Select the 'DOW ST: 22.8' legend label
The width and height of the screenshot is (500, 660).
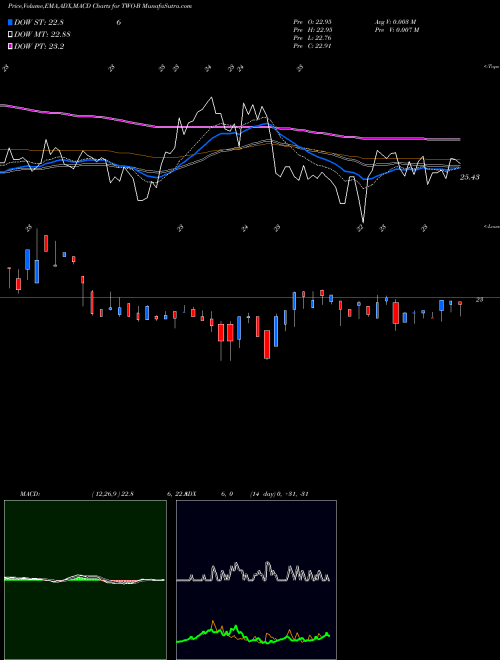39,22
